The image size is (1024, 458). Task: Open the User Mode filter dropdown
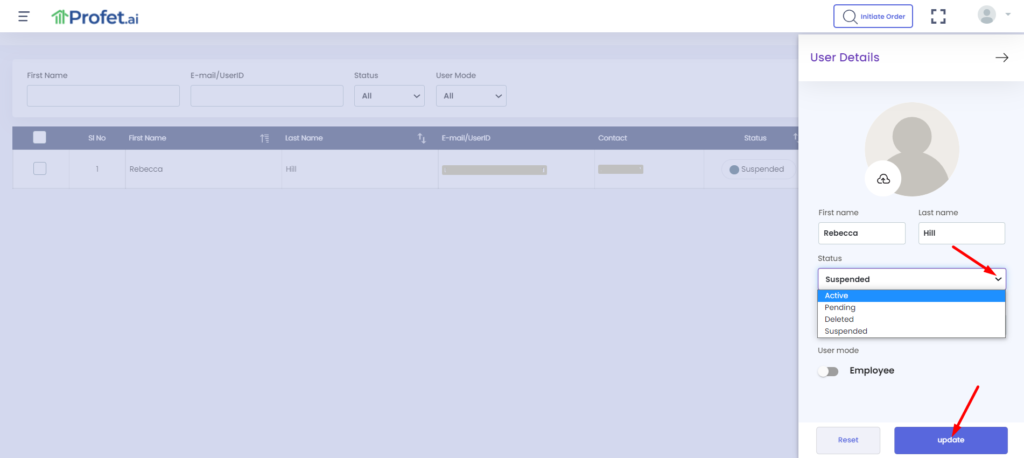(471, 96)
